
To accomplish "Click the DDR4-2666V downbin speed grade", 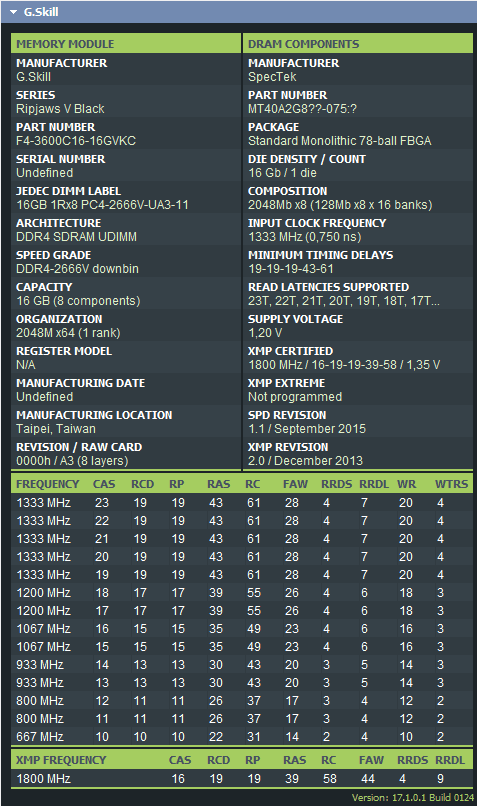I will click(x=78, y=269).
